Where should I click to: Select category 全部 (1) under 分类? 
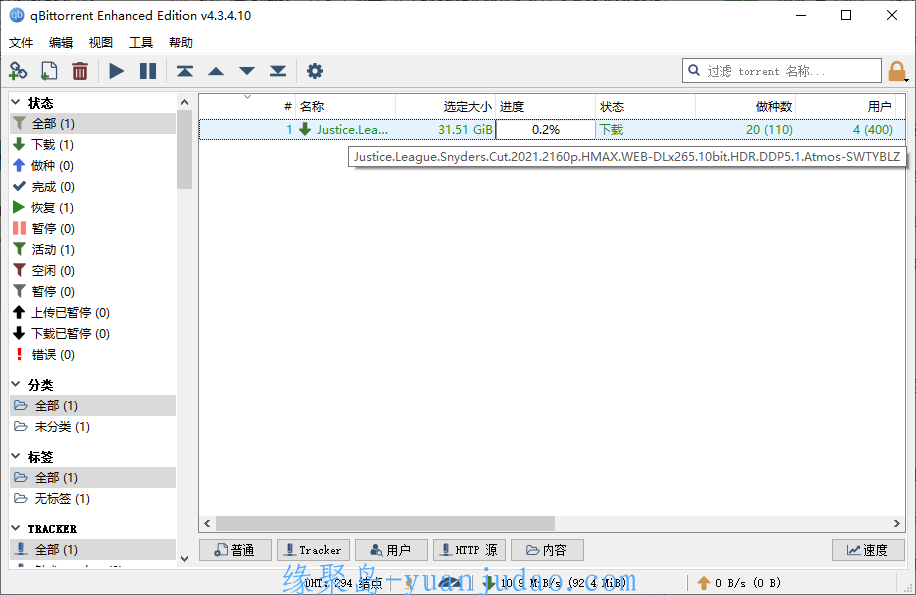click(93, 405)
